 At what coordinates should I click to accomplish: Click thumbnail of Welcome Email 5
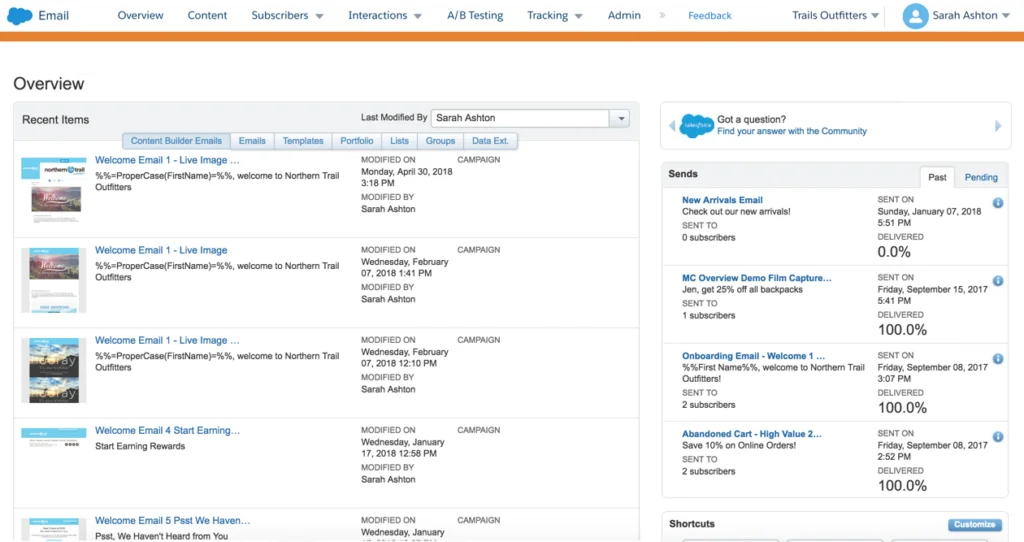click(54, 529)
